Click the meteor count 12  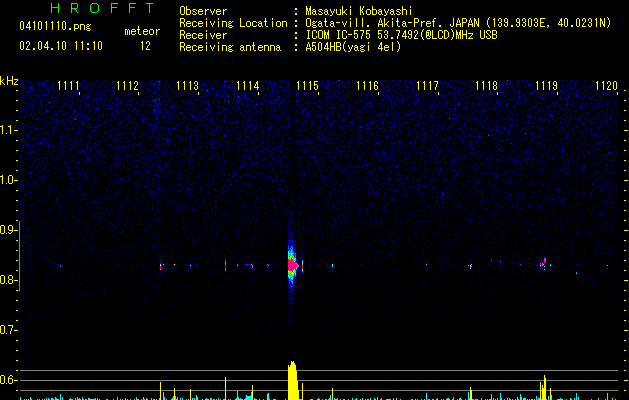tap(145, 46)
